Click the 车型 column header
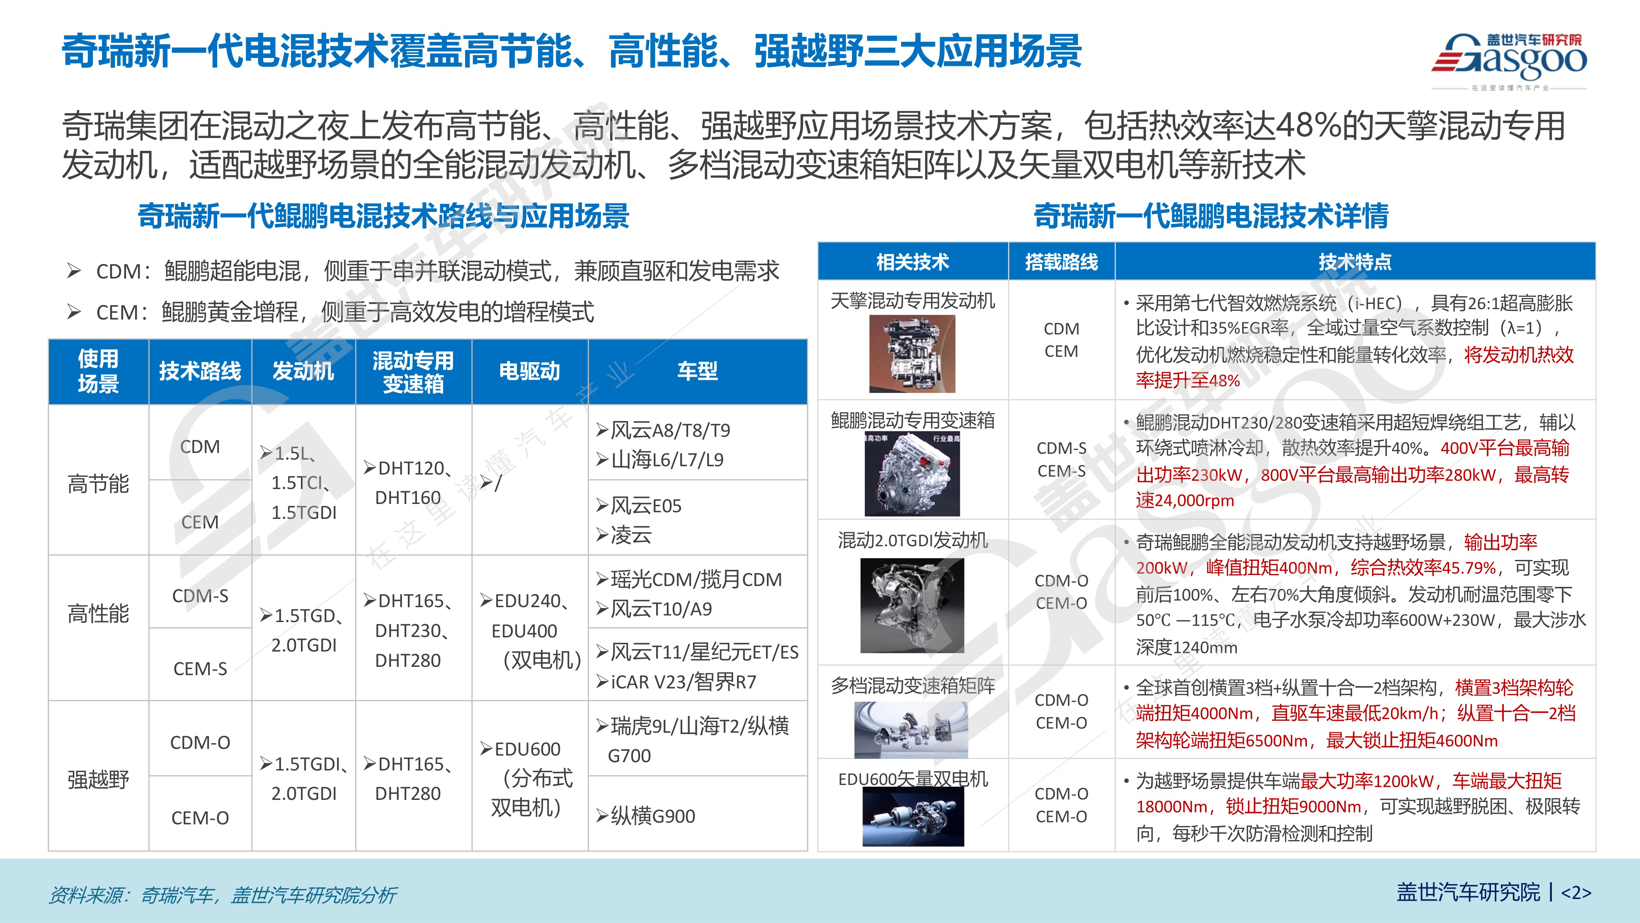1640x923 pixels. coord(697,372)
